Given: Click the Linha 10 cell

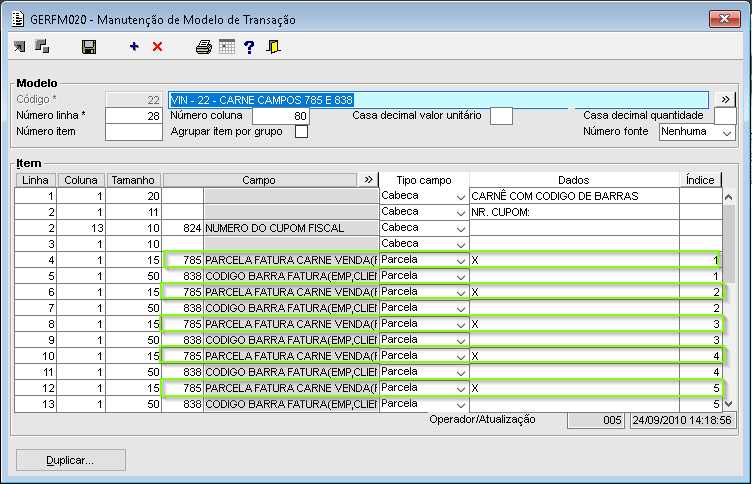Looking at the screenshot, I should tap(35, 356).
